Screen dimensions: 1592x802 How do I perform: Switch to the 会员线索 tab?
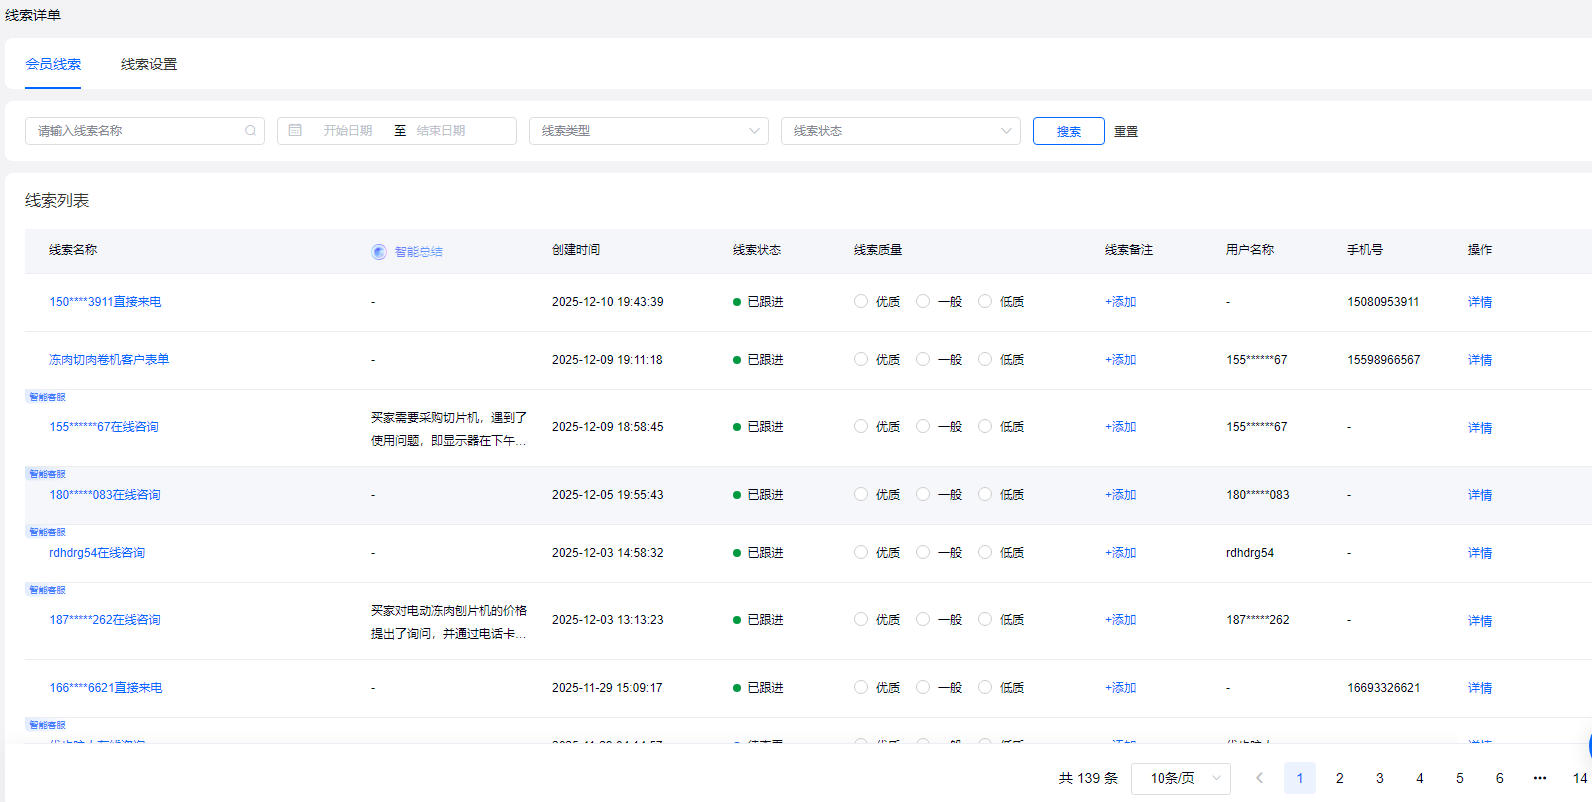coord(53,64)
